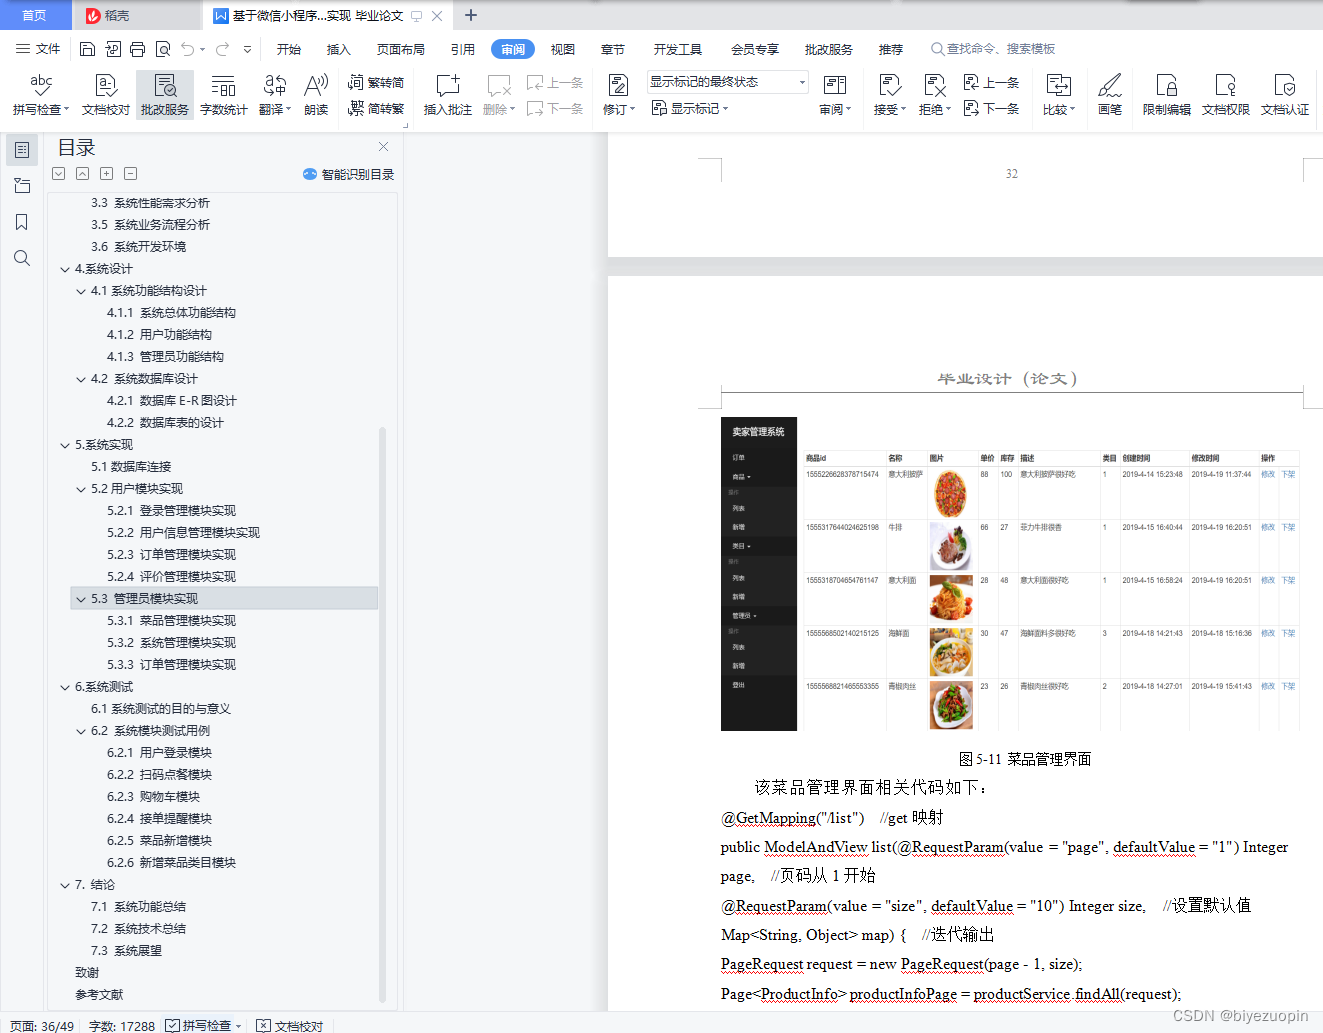Open the 批改服务 correction service tool
This screenshot has width=1323, height=1033.
tap(165, 95)
